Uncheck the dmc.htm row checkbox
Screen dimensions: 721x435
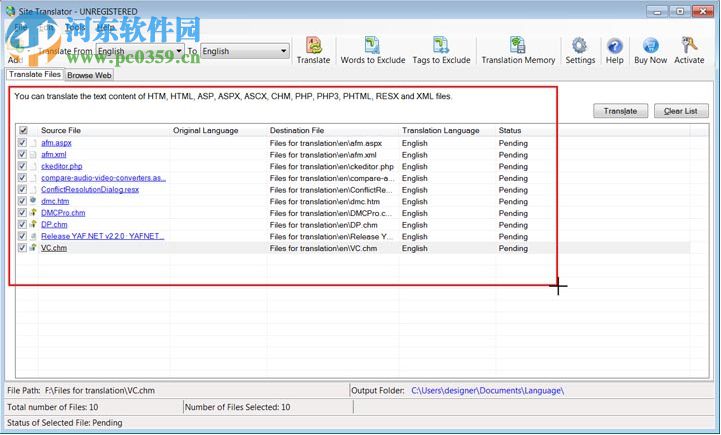[22, 201]
